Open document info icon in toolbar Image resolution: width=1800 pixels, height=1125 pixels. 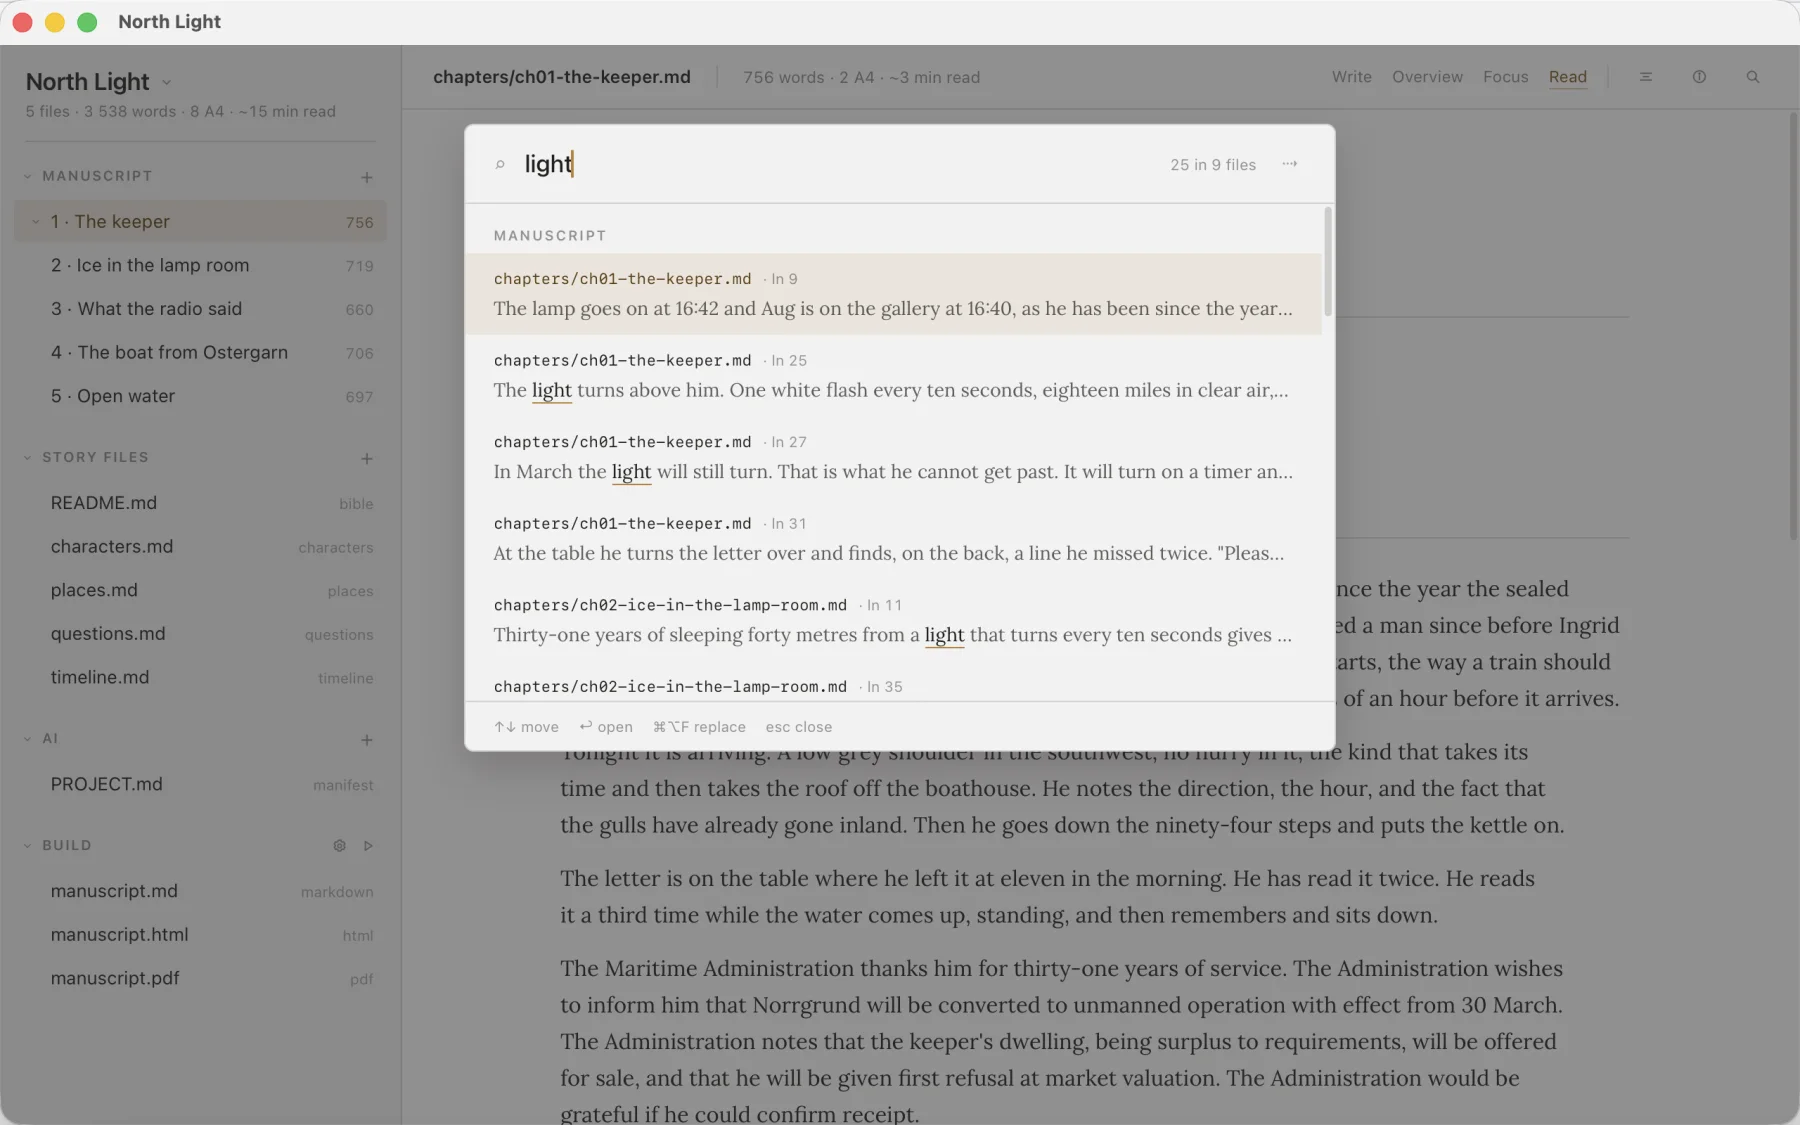point(1699,77)
